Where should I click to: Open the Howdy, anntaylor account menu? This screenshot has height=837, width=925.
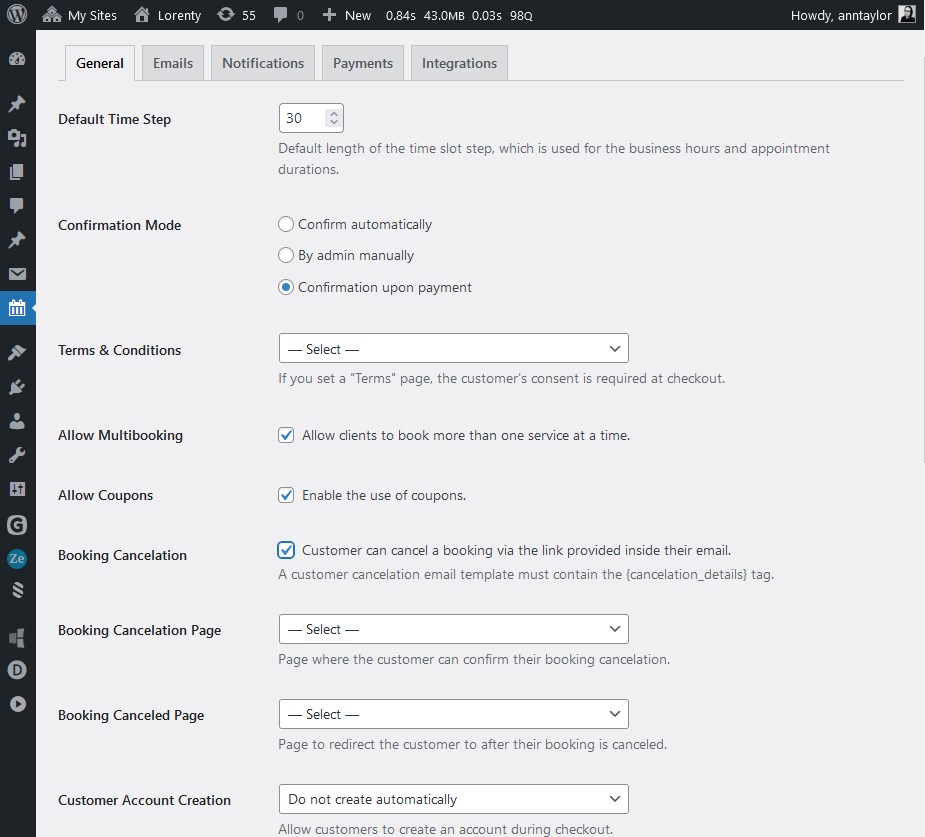(852, 15)
